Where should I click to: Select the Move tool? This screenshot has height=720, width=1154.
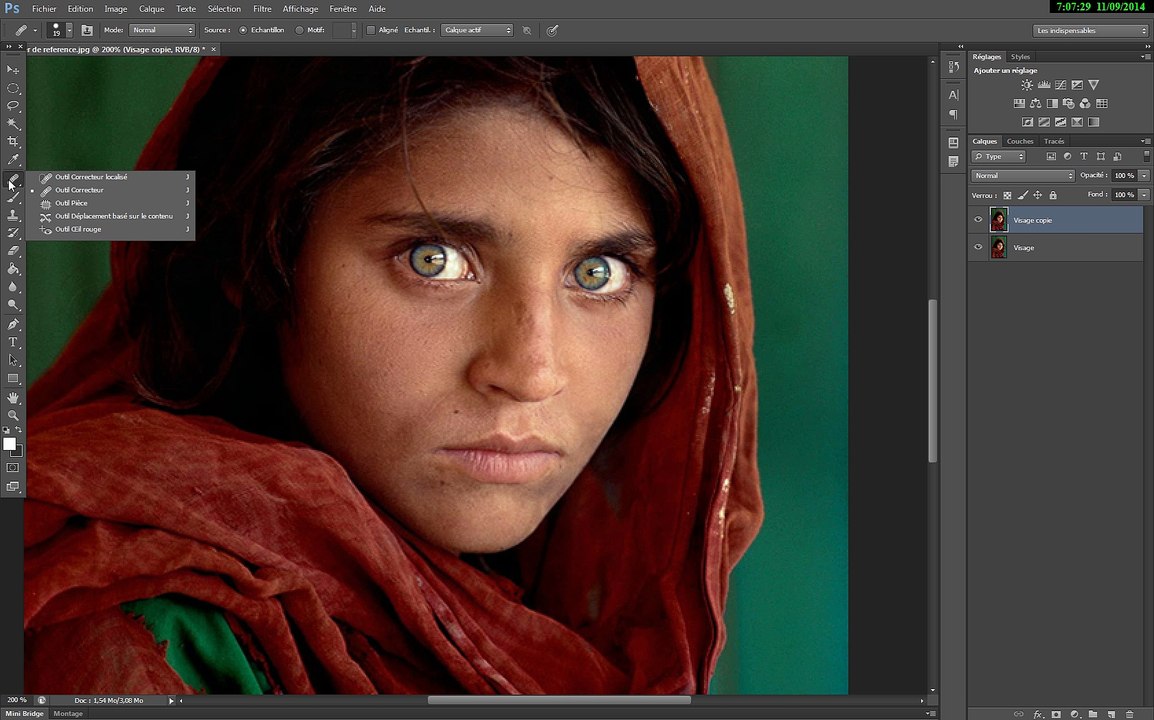point(13,69)
